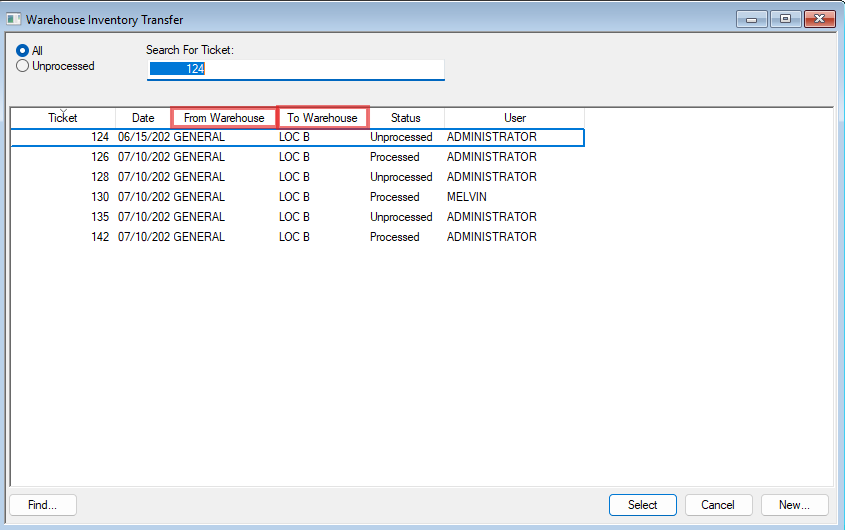Create a transfer with New... button
This screenshot has height=530, width=845.
[794, 505]
